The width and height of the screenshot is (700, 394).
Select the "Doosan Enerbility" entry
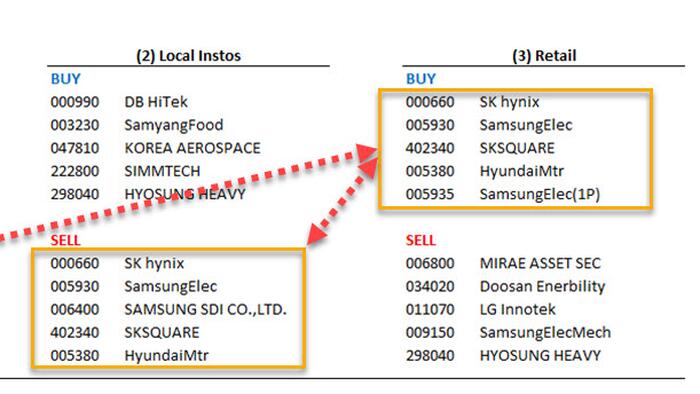542,287
